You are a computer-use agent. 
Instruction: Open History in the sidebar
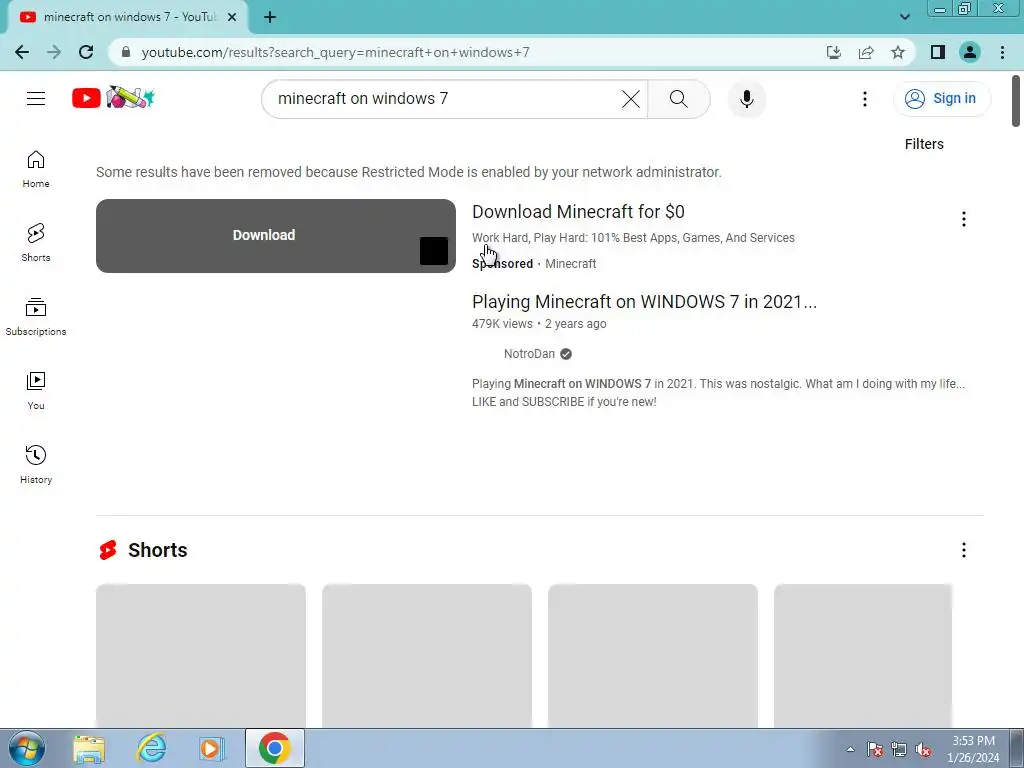click(36, 464)
